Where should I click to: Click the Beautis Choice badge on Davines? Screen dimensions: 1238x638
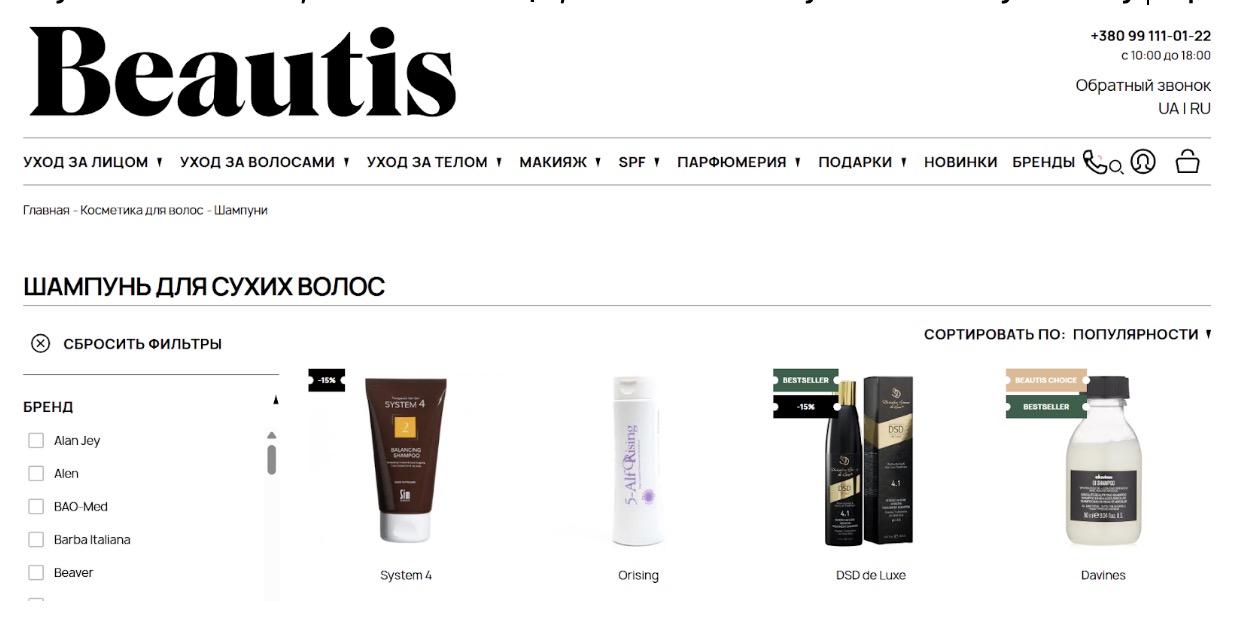point(1046,380)
